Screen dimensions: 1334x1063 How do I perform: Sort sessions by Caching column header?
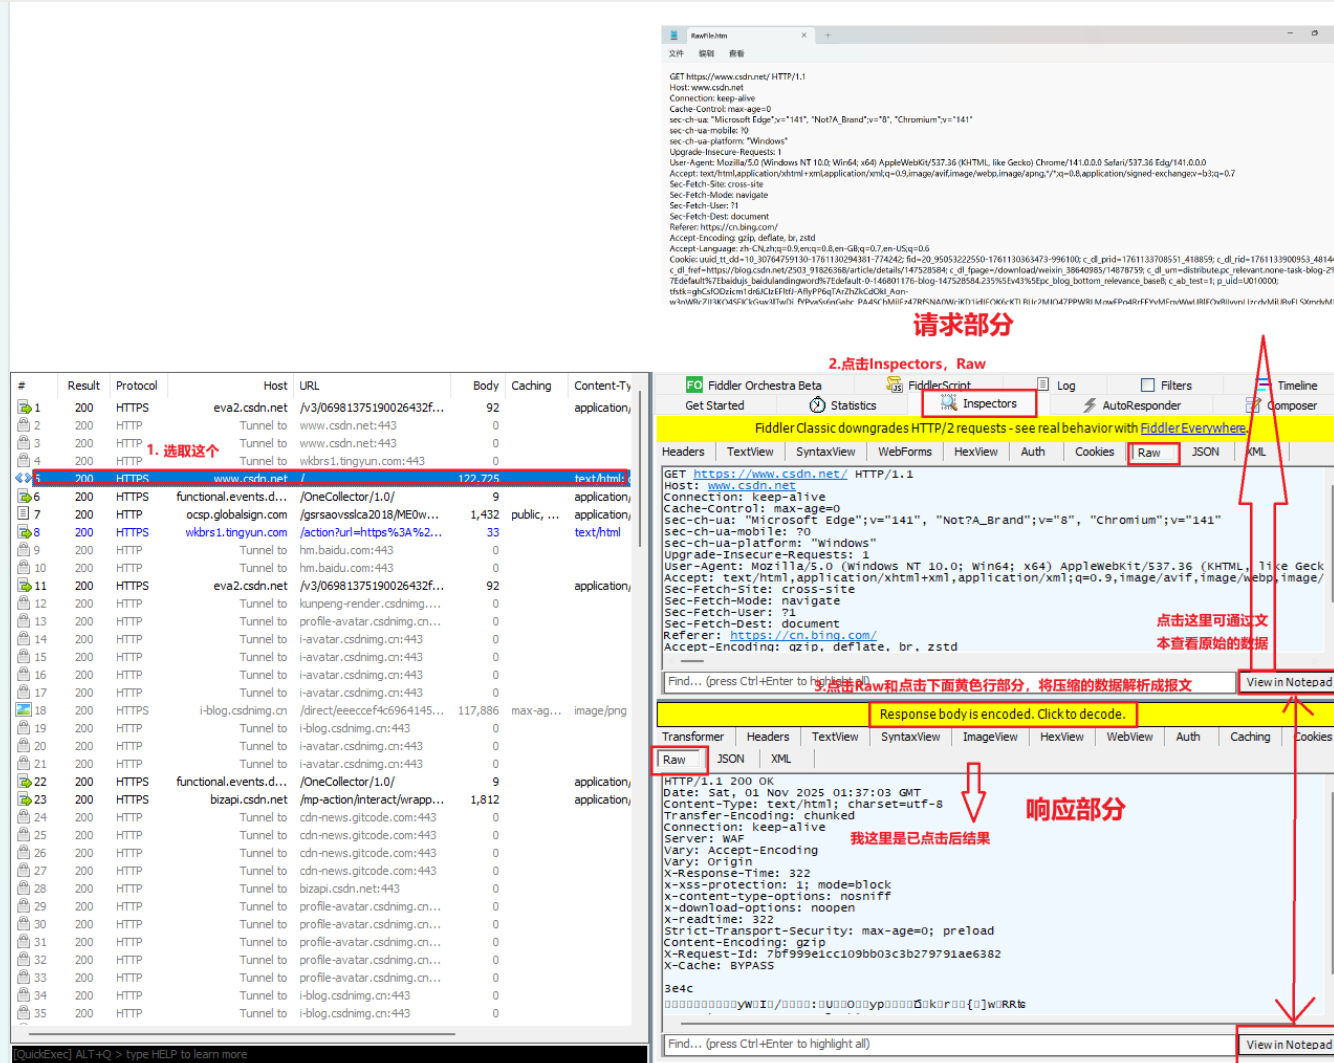[531, 385]
